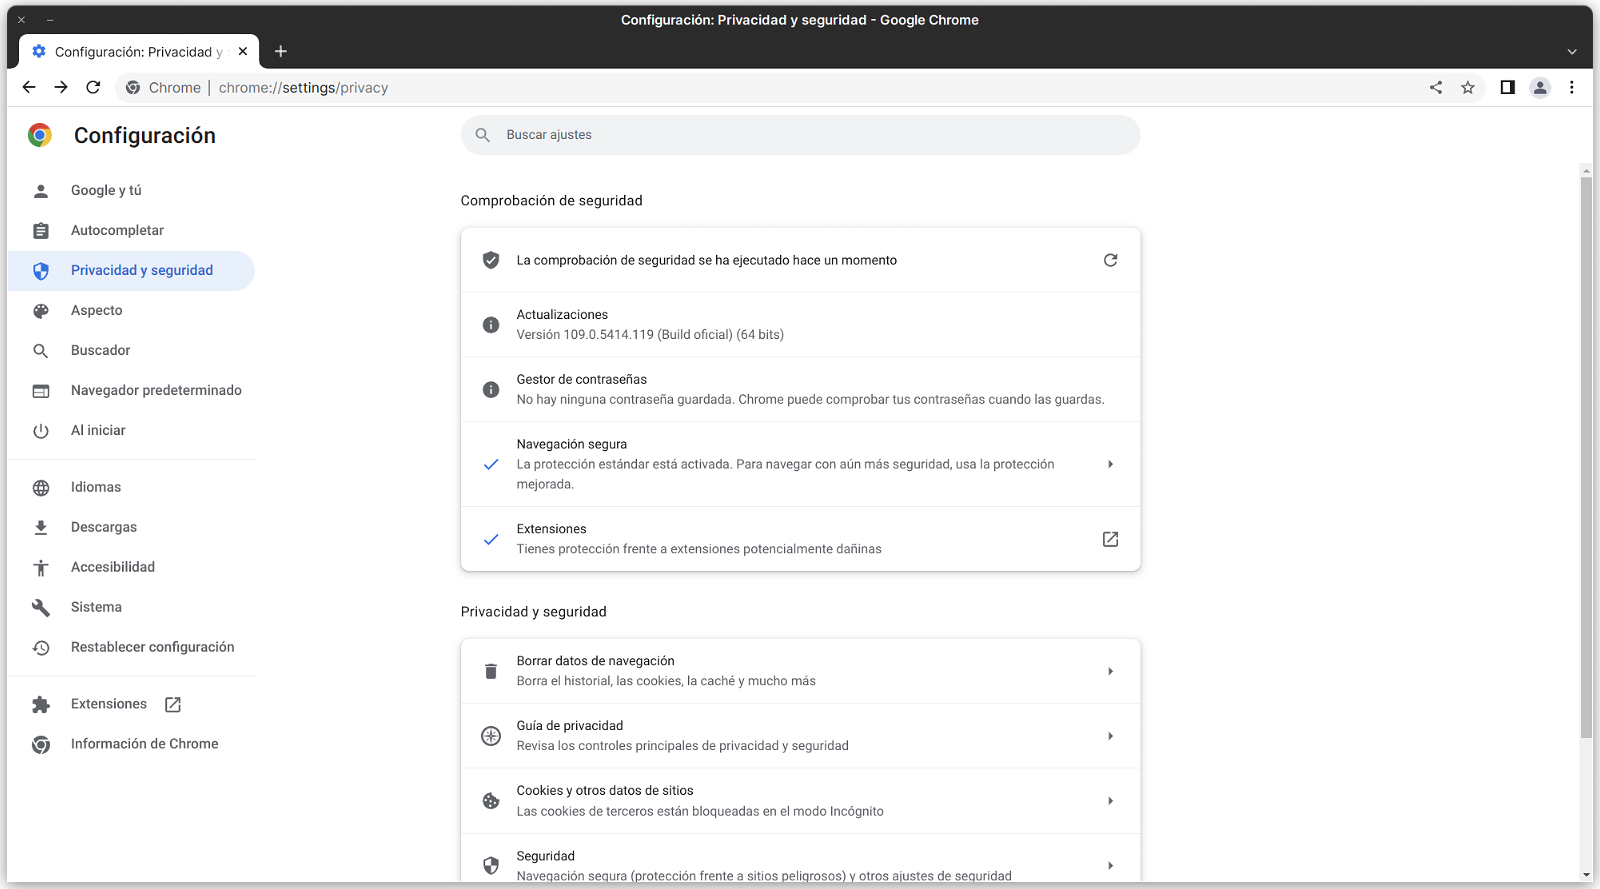Screen dimensions: 1600x889
Task: Click the Autocompletar clipboard icon
Action: [x=41, y=231]
